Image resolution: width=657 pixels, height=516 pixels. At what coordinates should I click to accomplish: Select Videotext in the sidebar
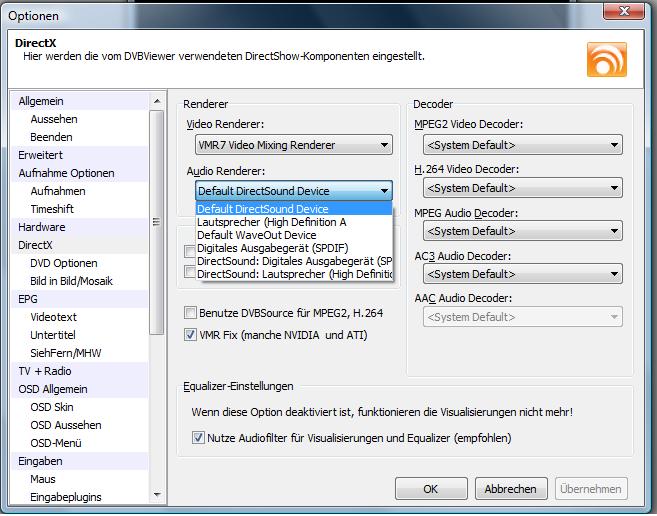point(80,317)
